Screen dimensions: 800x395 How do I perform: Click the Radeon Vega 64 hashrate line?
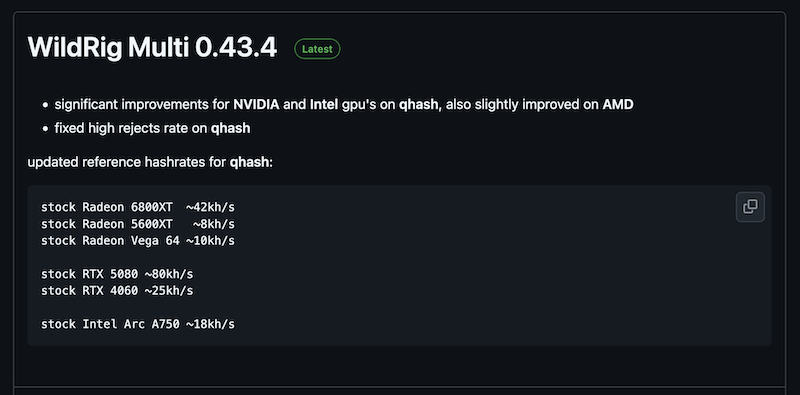[x=138, y=240]
